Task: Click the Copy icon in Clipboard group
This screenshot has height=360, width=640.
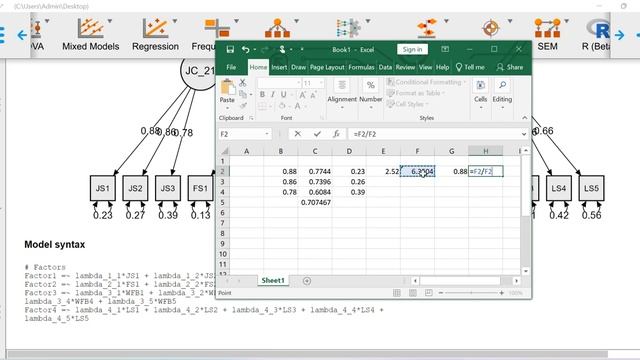Action: pos(243,94)
